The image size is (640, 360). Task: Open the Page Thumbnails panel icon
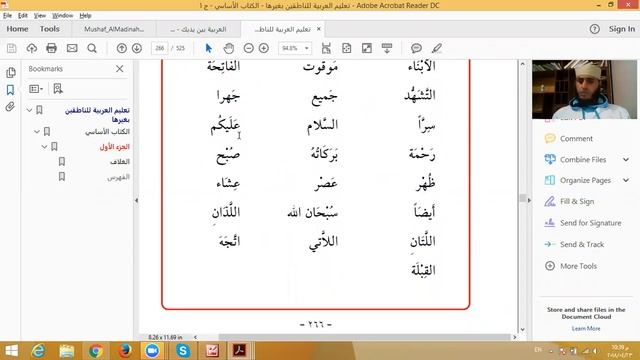[x=11, y=73]
